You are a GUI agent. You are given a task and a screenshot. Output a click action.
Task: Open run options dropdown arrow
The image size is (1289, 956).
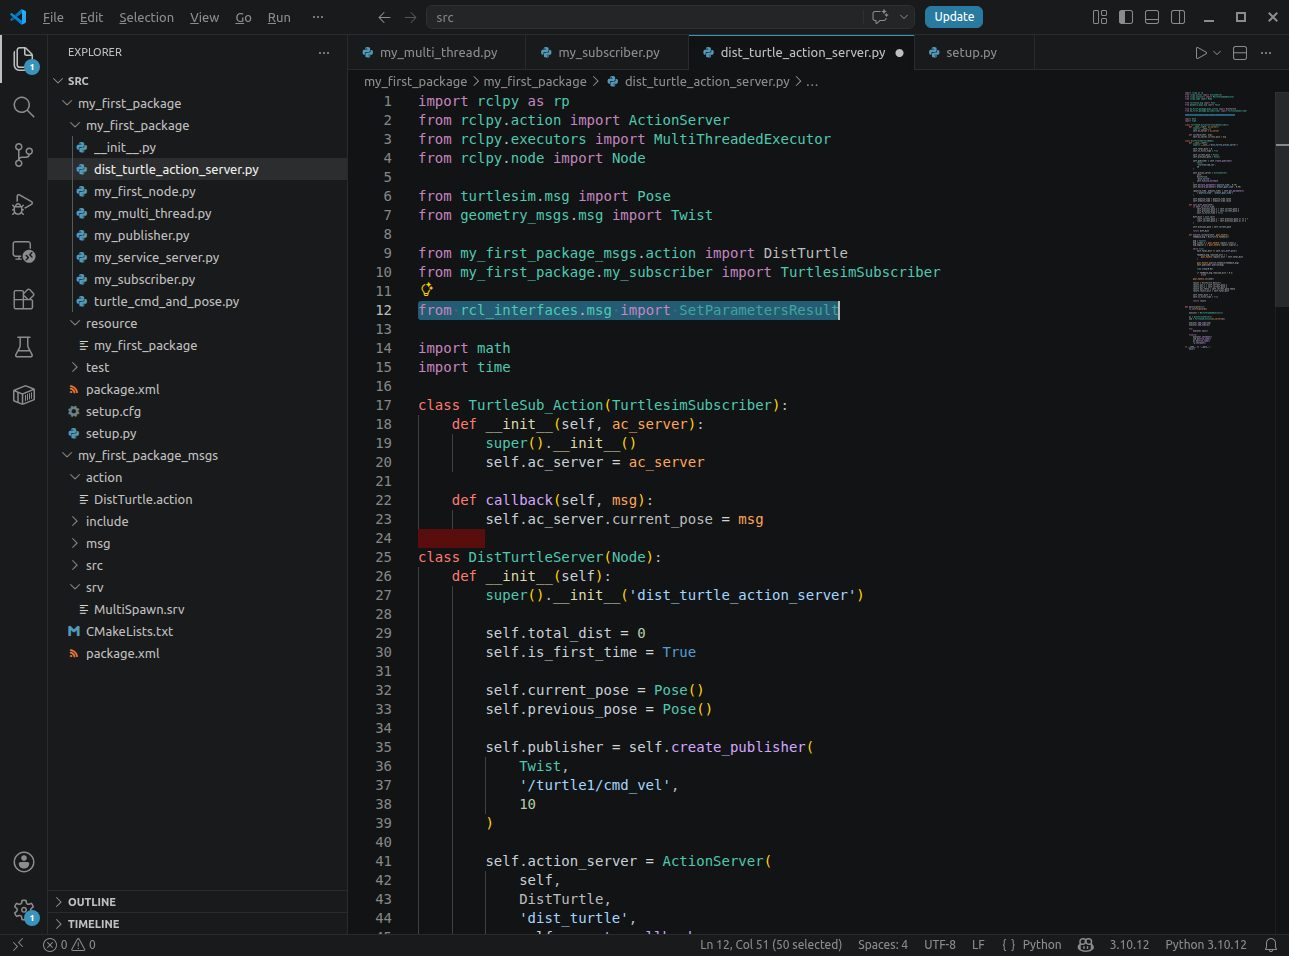coord(1217,53)
